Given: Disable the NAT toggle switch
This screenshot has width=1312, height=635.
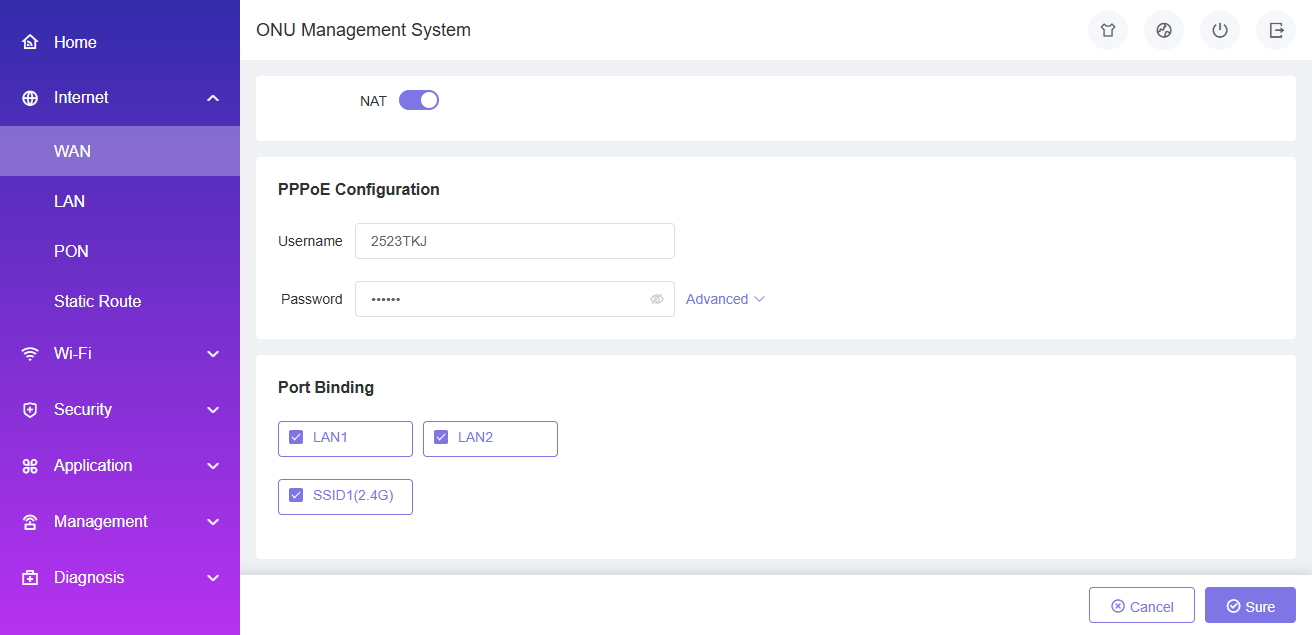Looking at the screenshot, I should pyautogui.click(x=419, y=100).
